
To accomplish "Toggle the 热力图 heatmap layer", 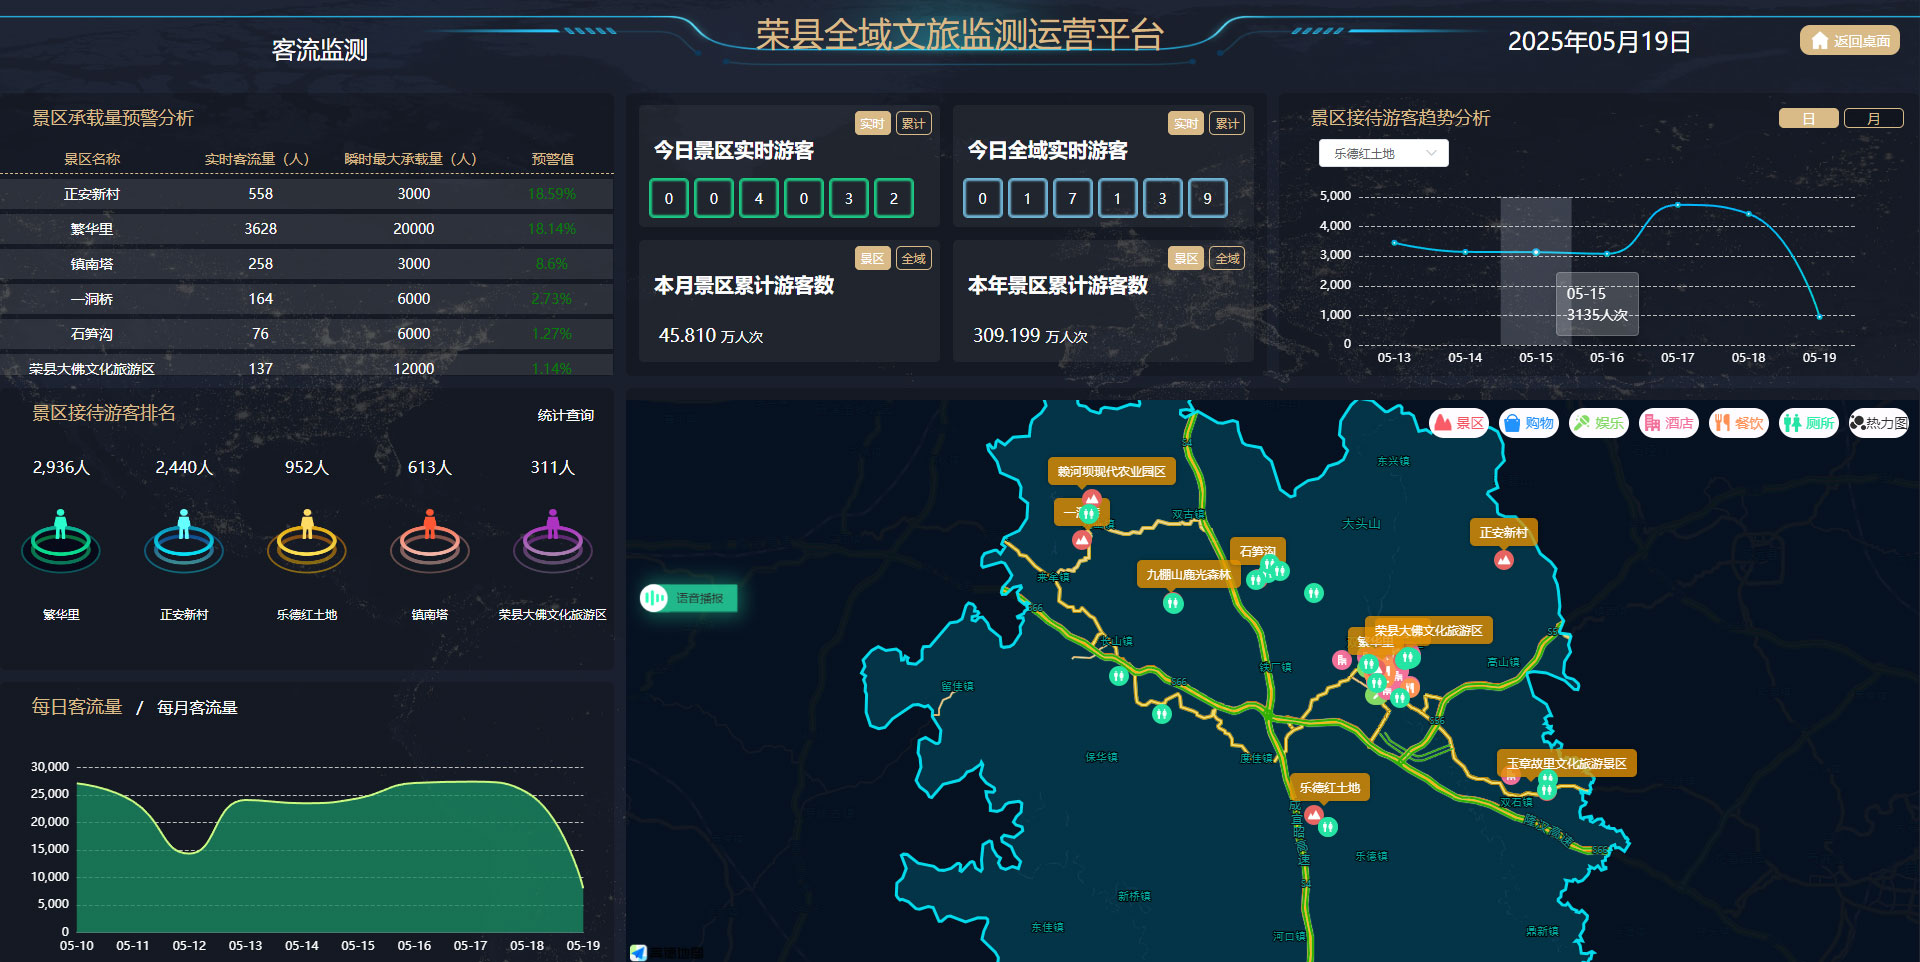I will tap(1878, 423).
